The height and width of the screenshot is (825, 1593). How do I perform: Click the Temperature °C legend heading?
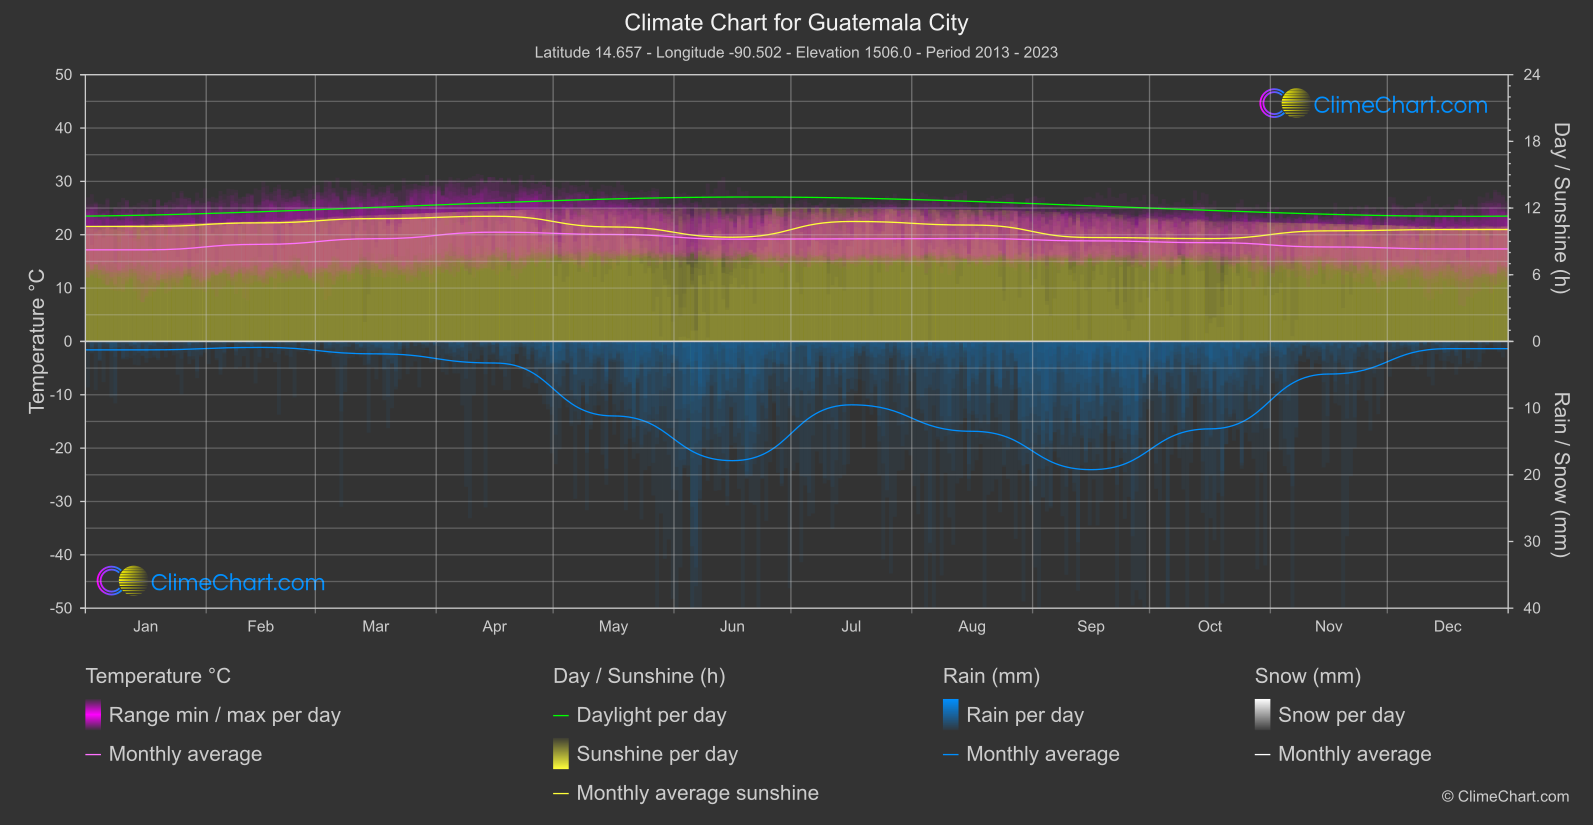coord(158,676)
